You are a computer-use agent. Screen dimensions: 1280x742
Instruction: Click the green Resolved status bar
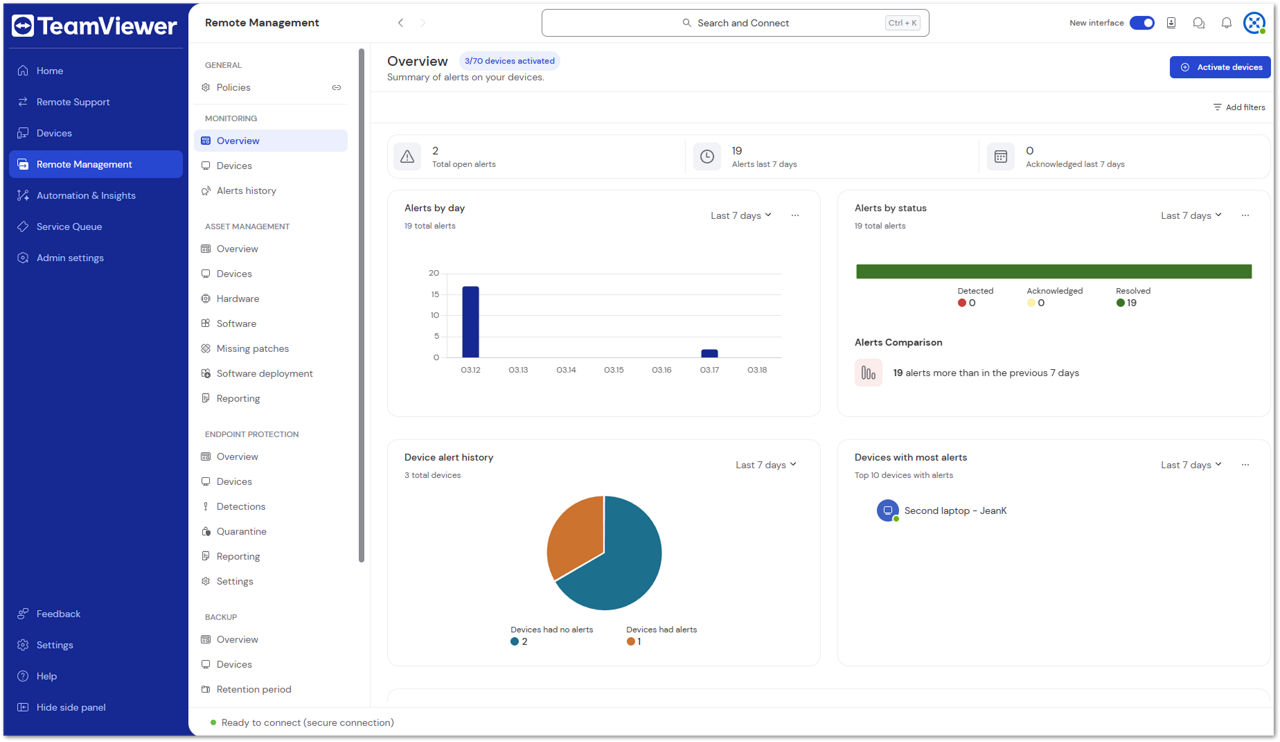click(x=1054, y=271)
